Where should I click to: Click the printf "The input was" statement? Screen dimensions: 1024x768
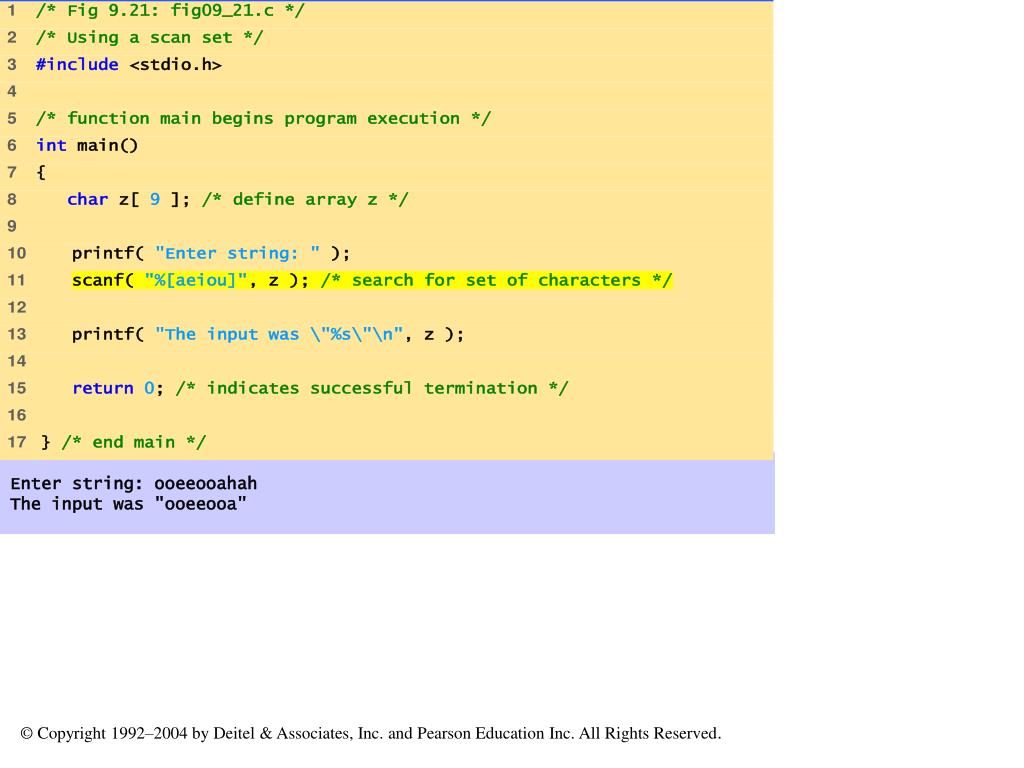[268, 334]
